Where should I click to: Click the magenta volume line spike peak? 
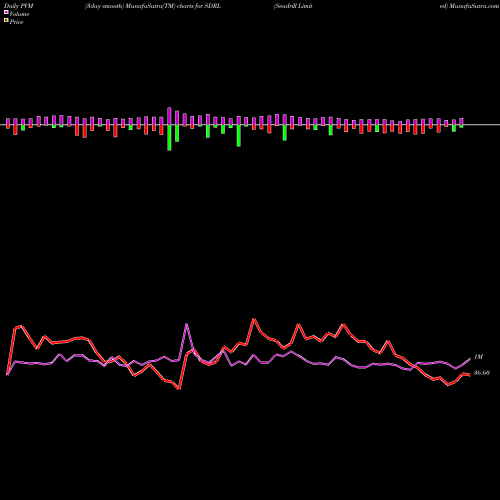coord(186,324)
